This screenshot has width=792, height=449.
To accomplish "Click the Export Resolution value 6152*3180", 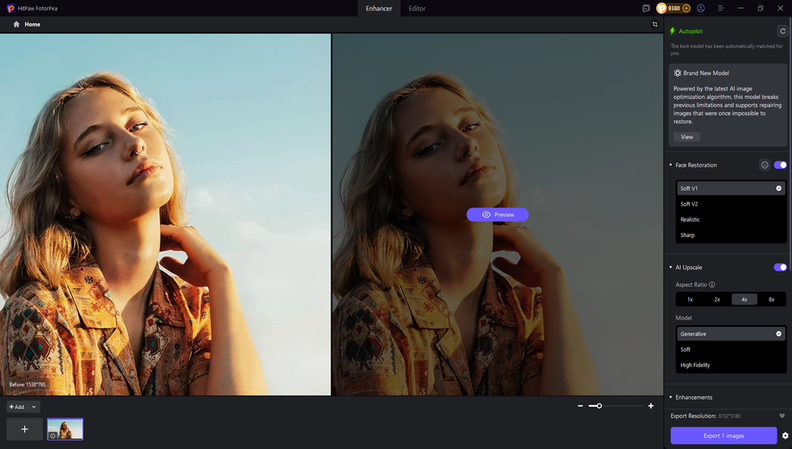I will (729, 416).
